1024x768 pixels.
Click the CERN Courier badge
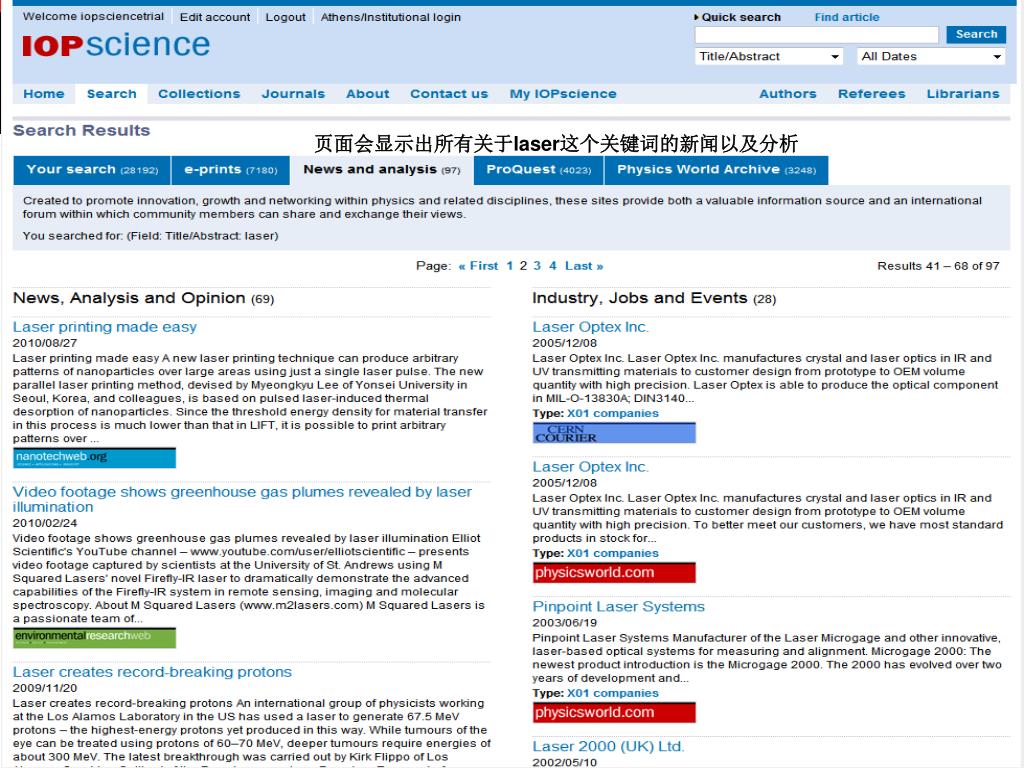(x=614, y=432)
